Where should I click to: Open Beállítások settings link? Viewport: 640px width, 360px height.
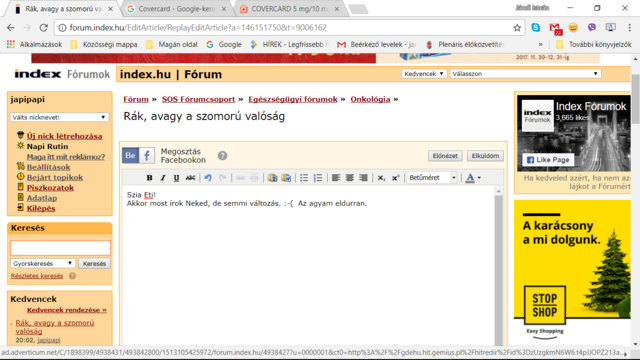(x=49, y=167)
